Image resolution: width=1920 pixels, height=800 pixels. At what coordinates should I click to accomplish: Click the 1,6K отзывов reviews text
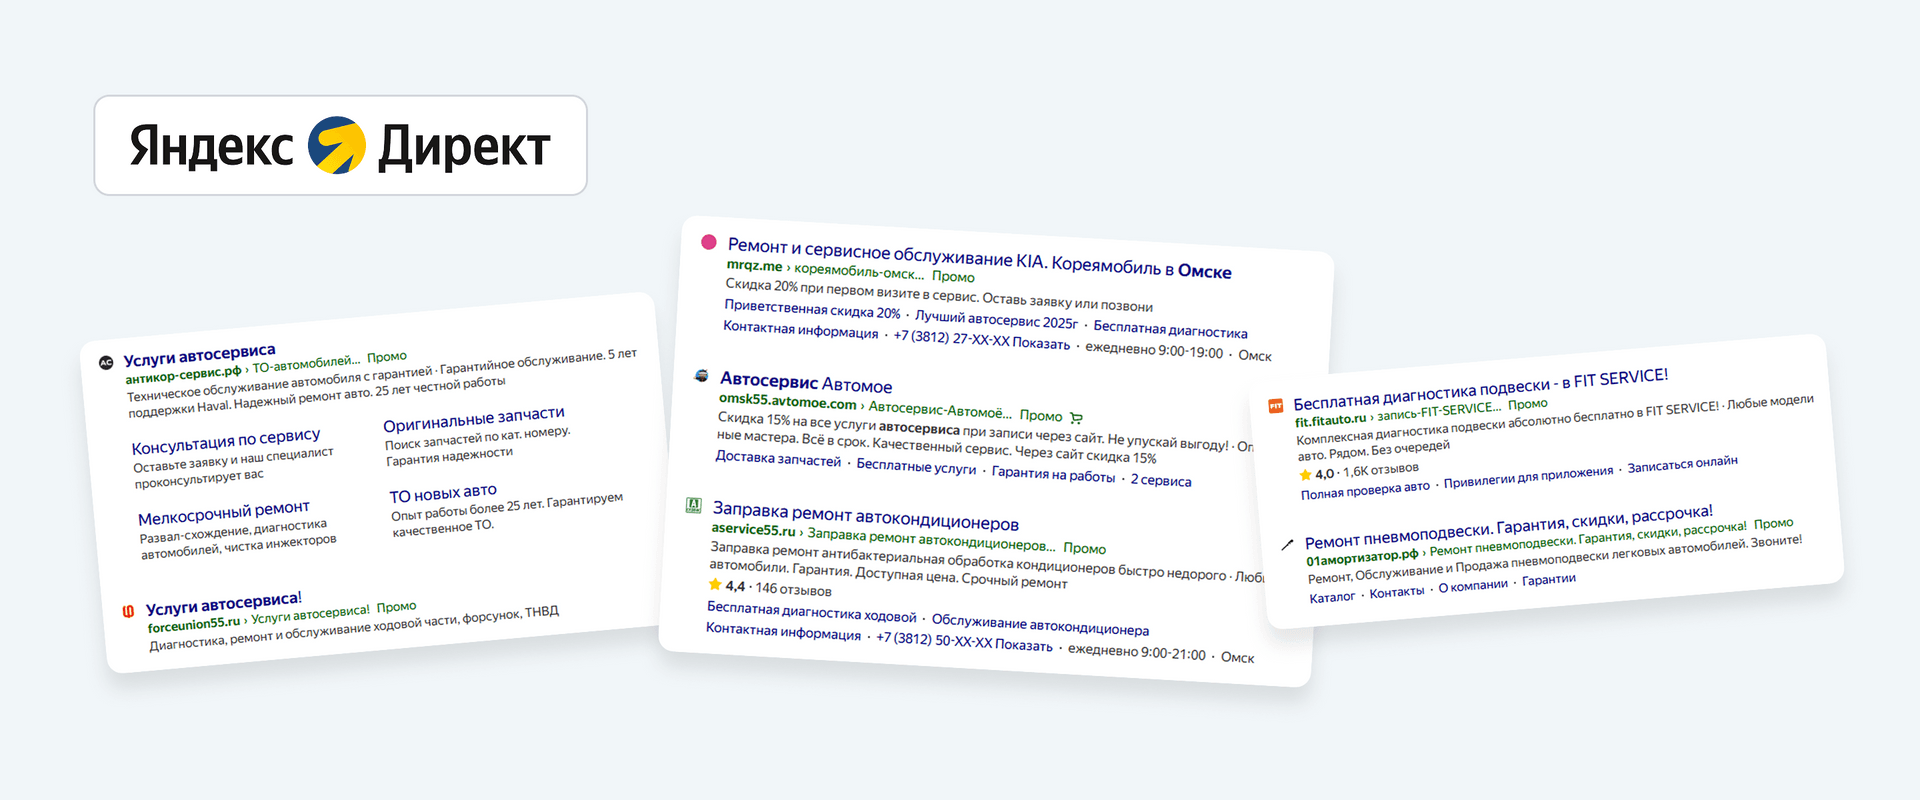(1380, 470)
